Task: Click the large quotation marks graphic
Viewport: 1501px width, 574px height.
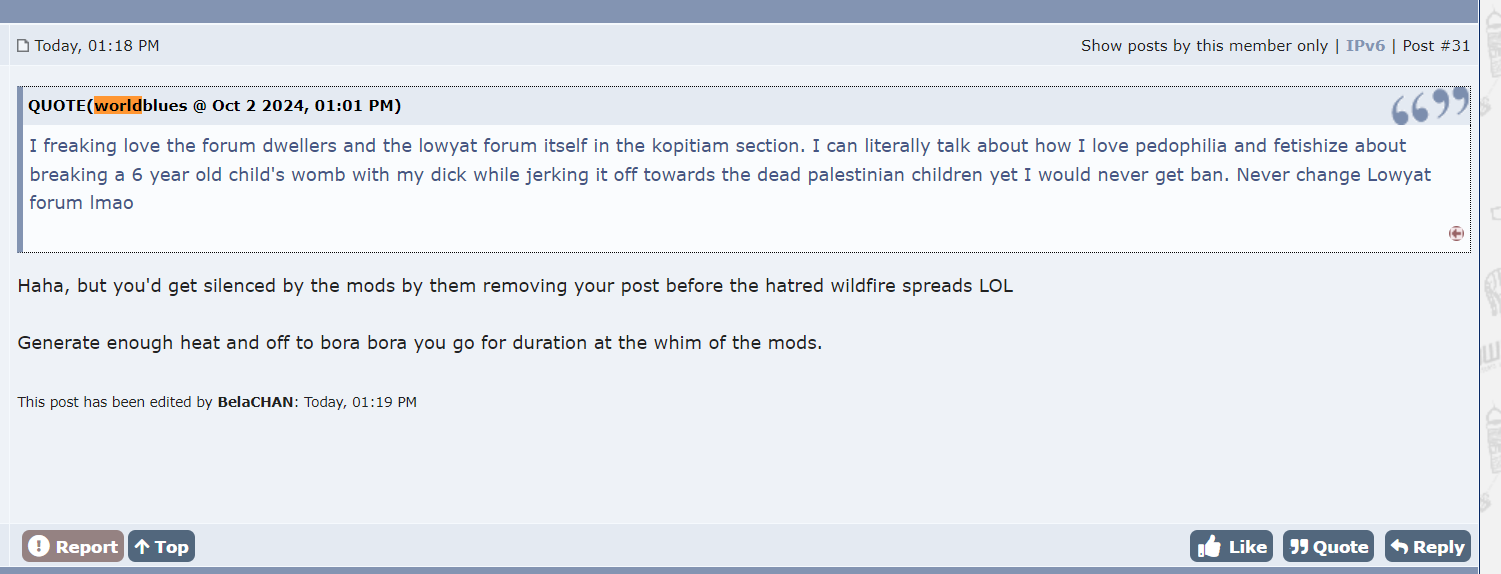Action: coord(1430,106)
